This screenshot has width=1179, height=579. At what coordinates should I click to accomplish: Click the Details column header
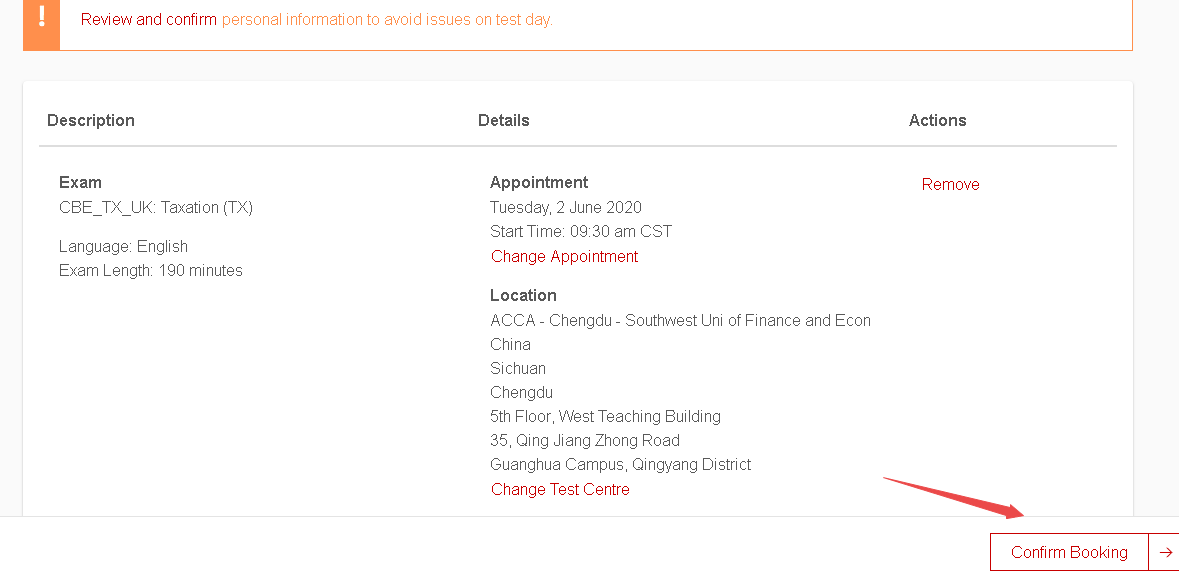click(504, 120)
